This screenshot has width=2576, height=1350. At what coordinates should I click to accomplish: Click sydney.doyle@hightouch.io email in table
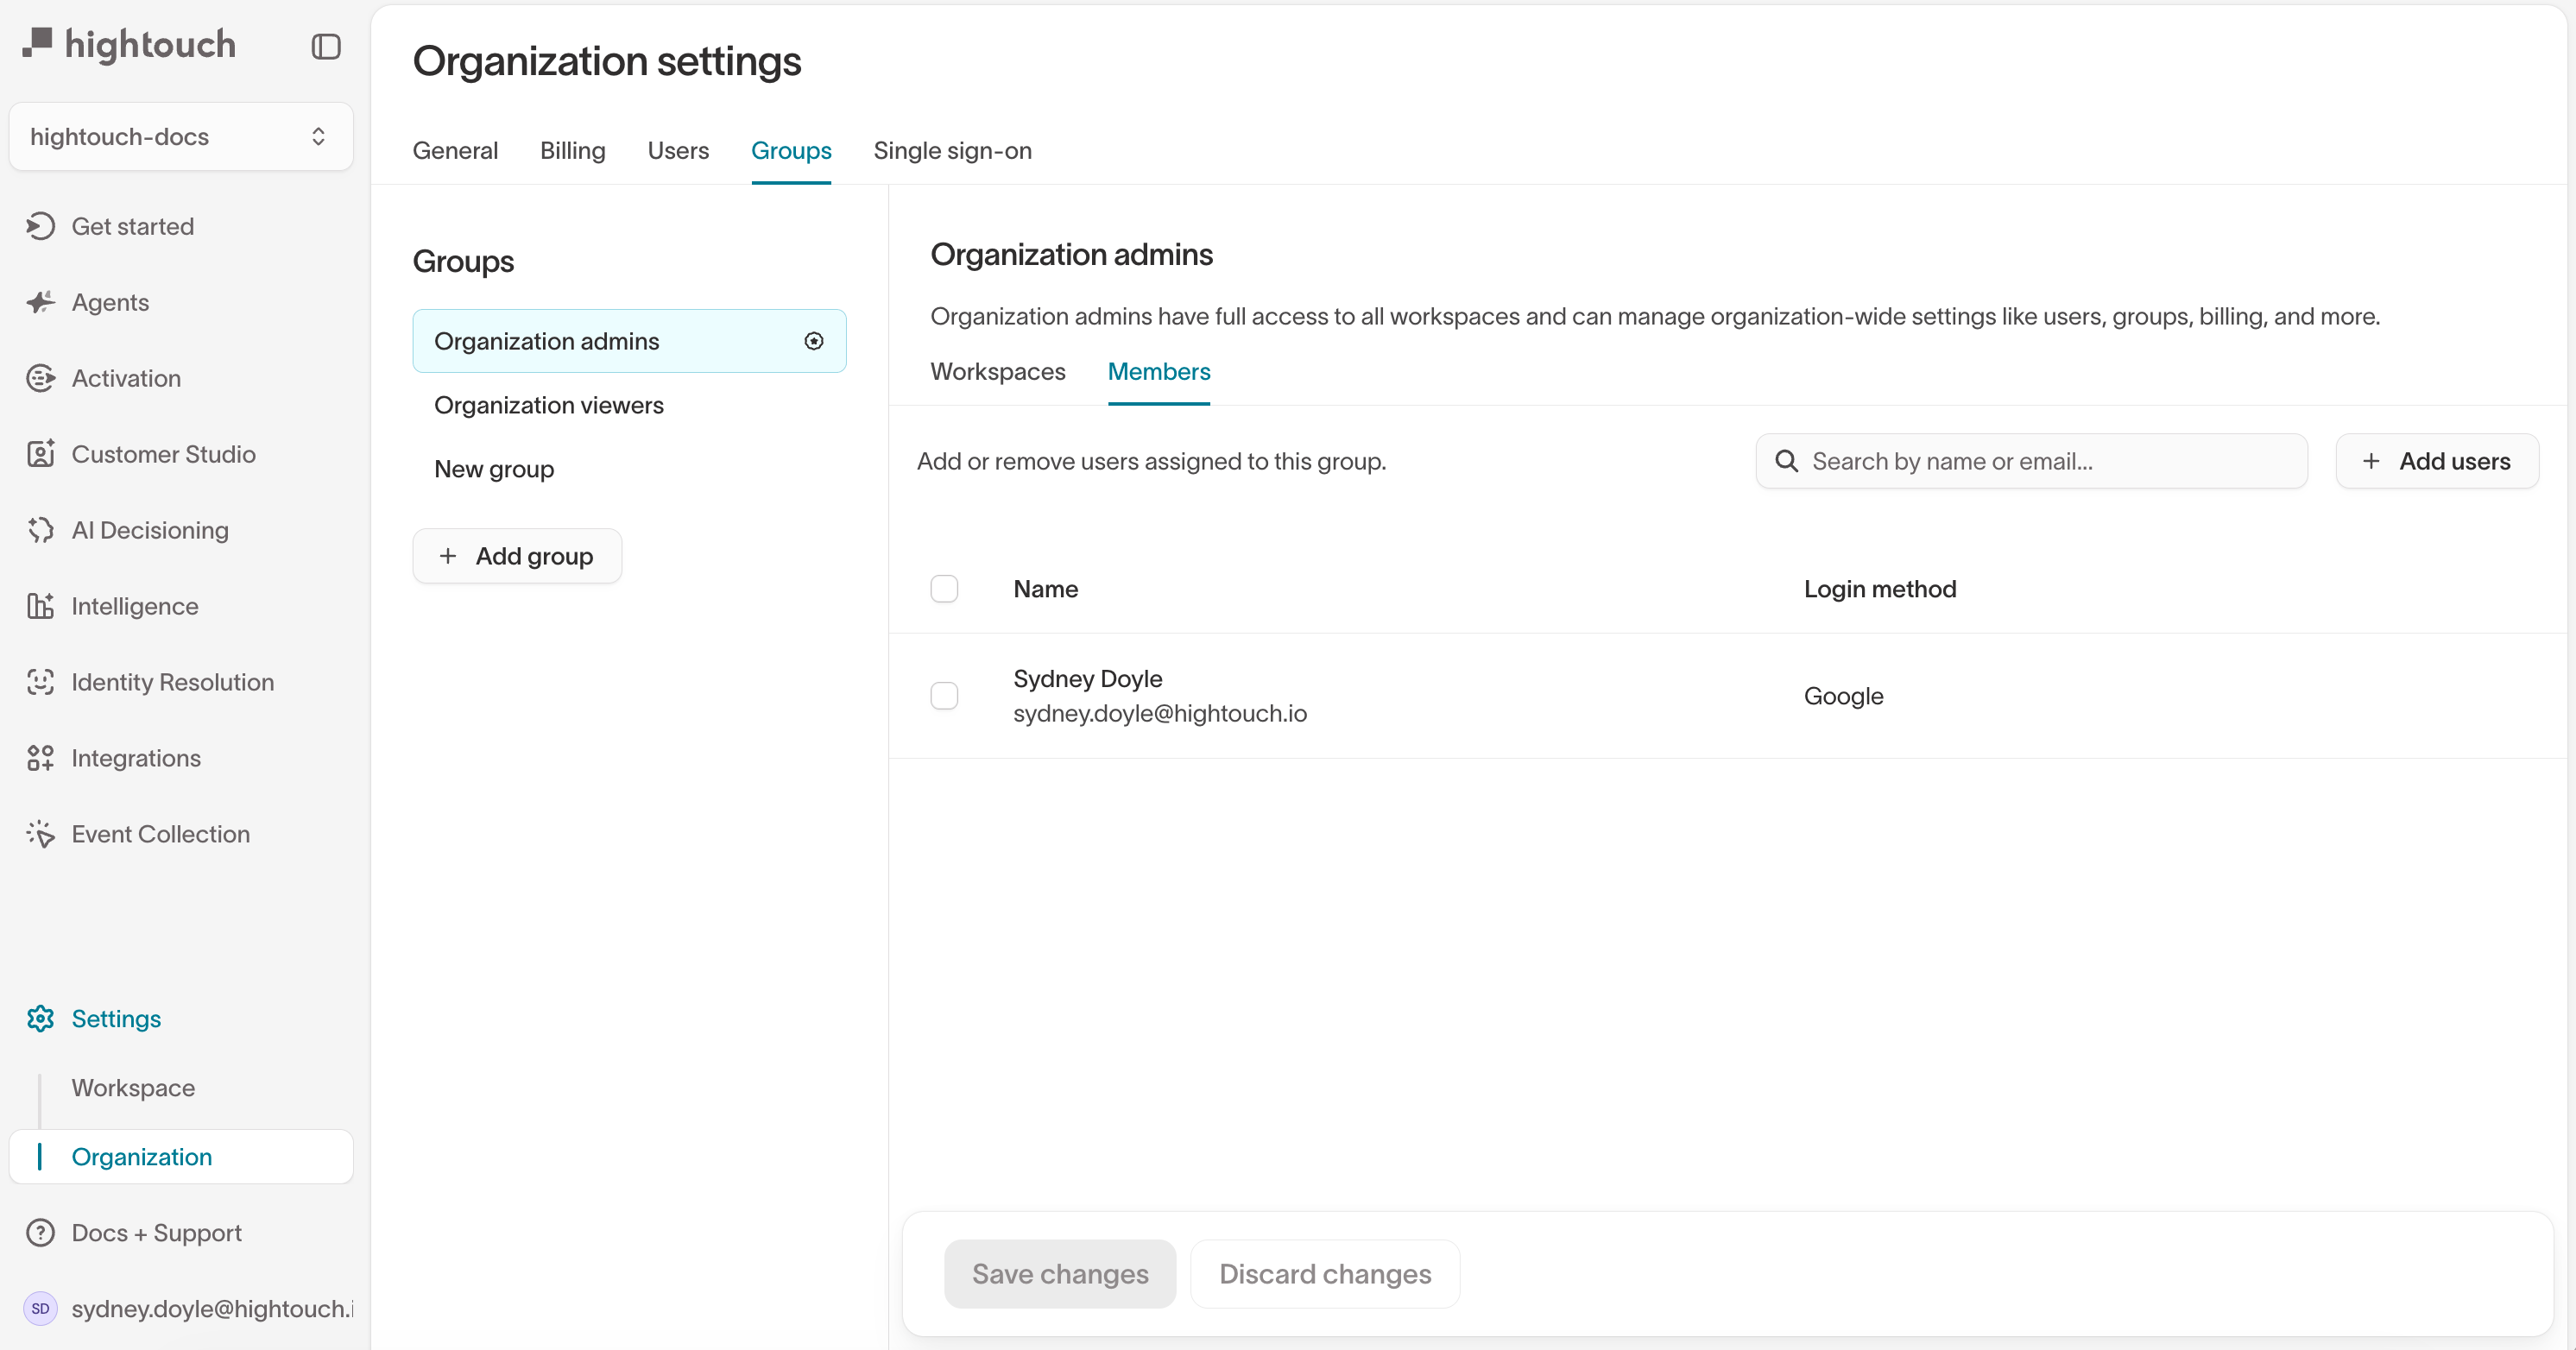[1160, 713]
